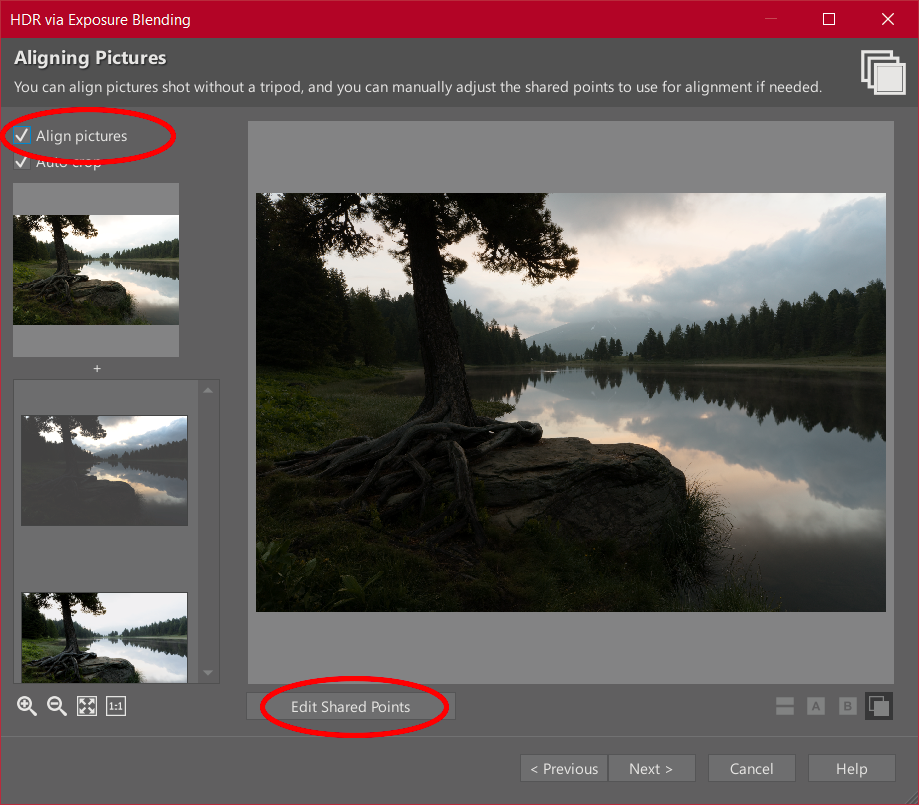Show only picture A in the preview

click(816, 706)
